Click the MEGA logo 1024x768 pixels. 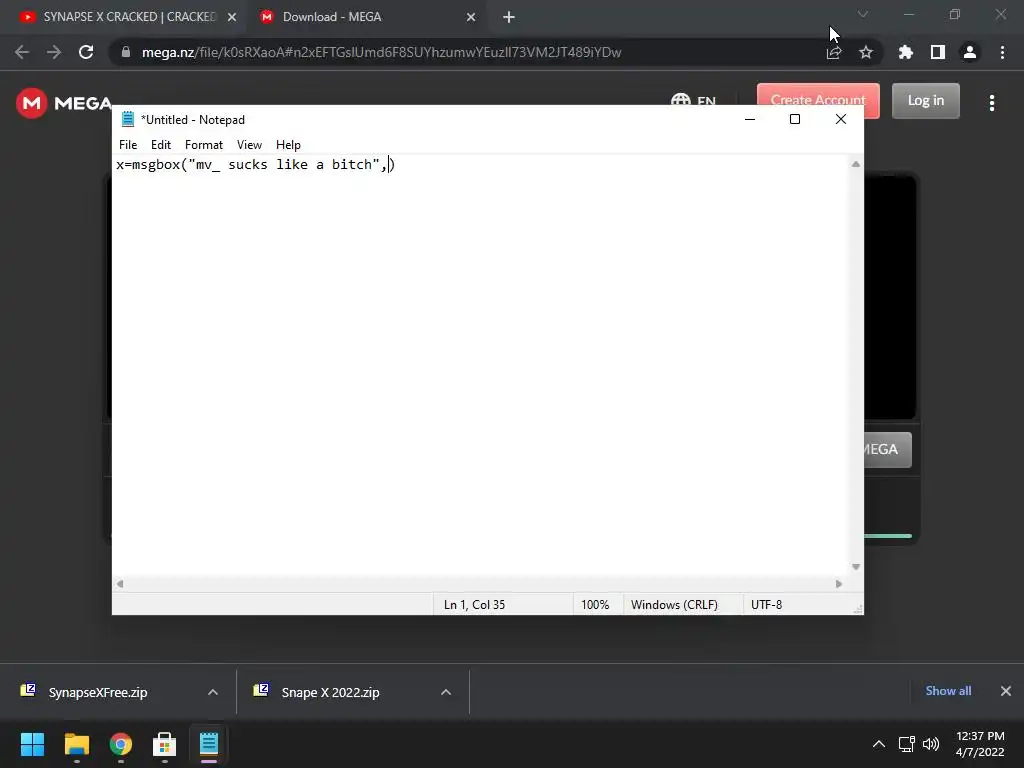tap(64, 103)
